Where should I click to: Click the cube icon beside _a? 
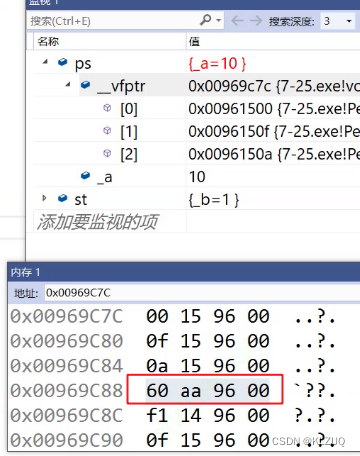pos(86,175)
